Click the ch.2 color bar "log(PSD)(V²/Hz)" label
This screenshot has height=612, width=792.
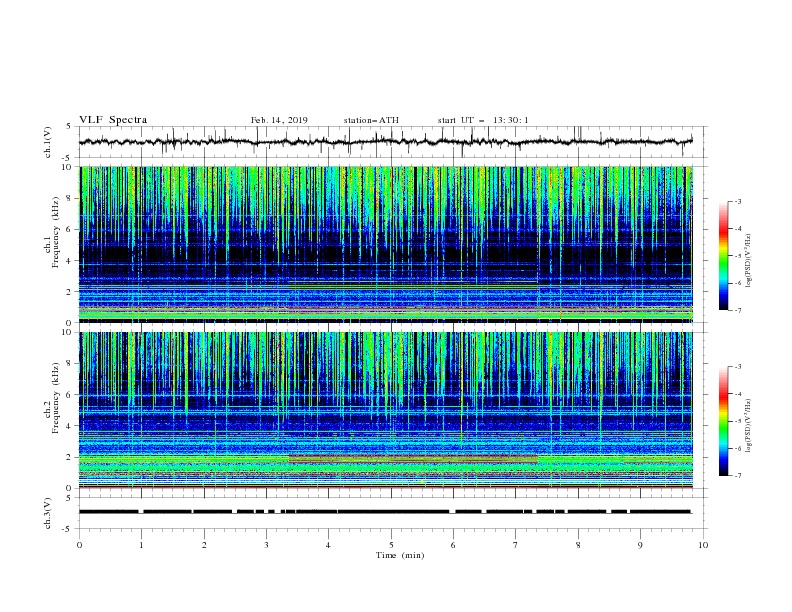[x=748, y=425]
